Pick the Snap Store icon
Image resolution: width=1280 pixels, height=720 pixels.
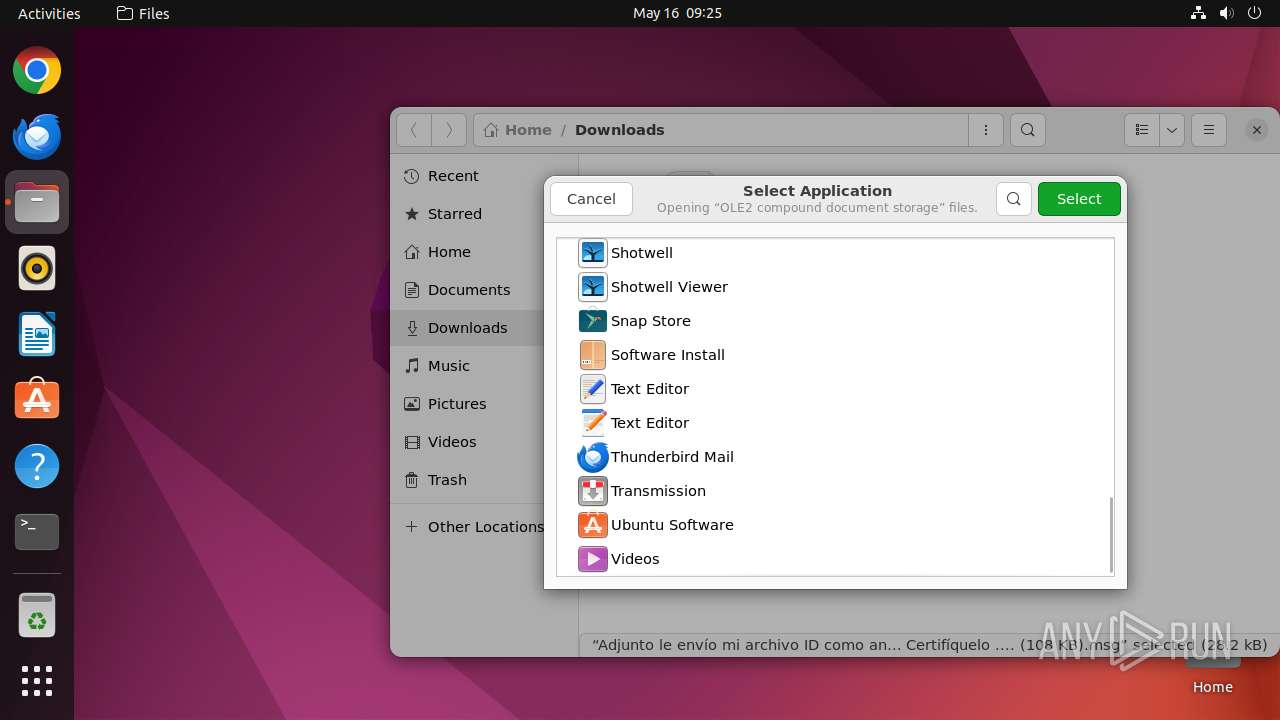click(x=593, y=321)
